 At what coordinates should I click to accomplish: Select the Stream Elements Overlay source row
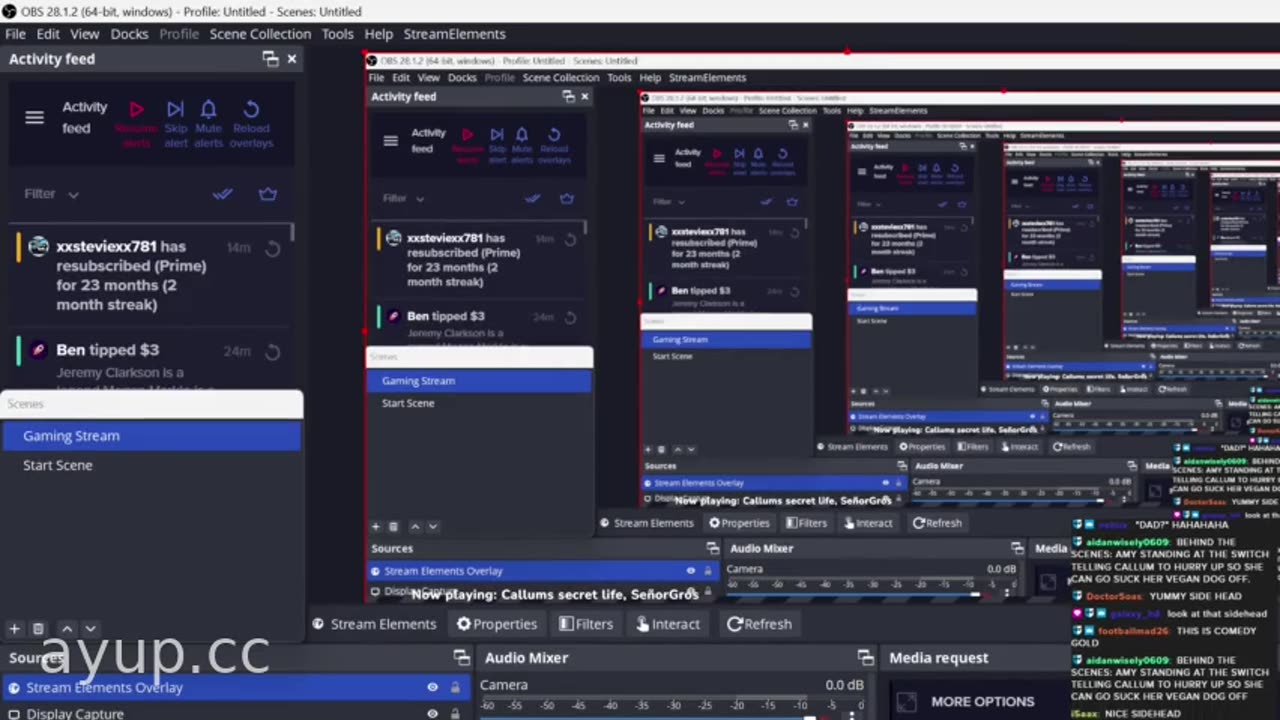(235, 688)
